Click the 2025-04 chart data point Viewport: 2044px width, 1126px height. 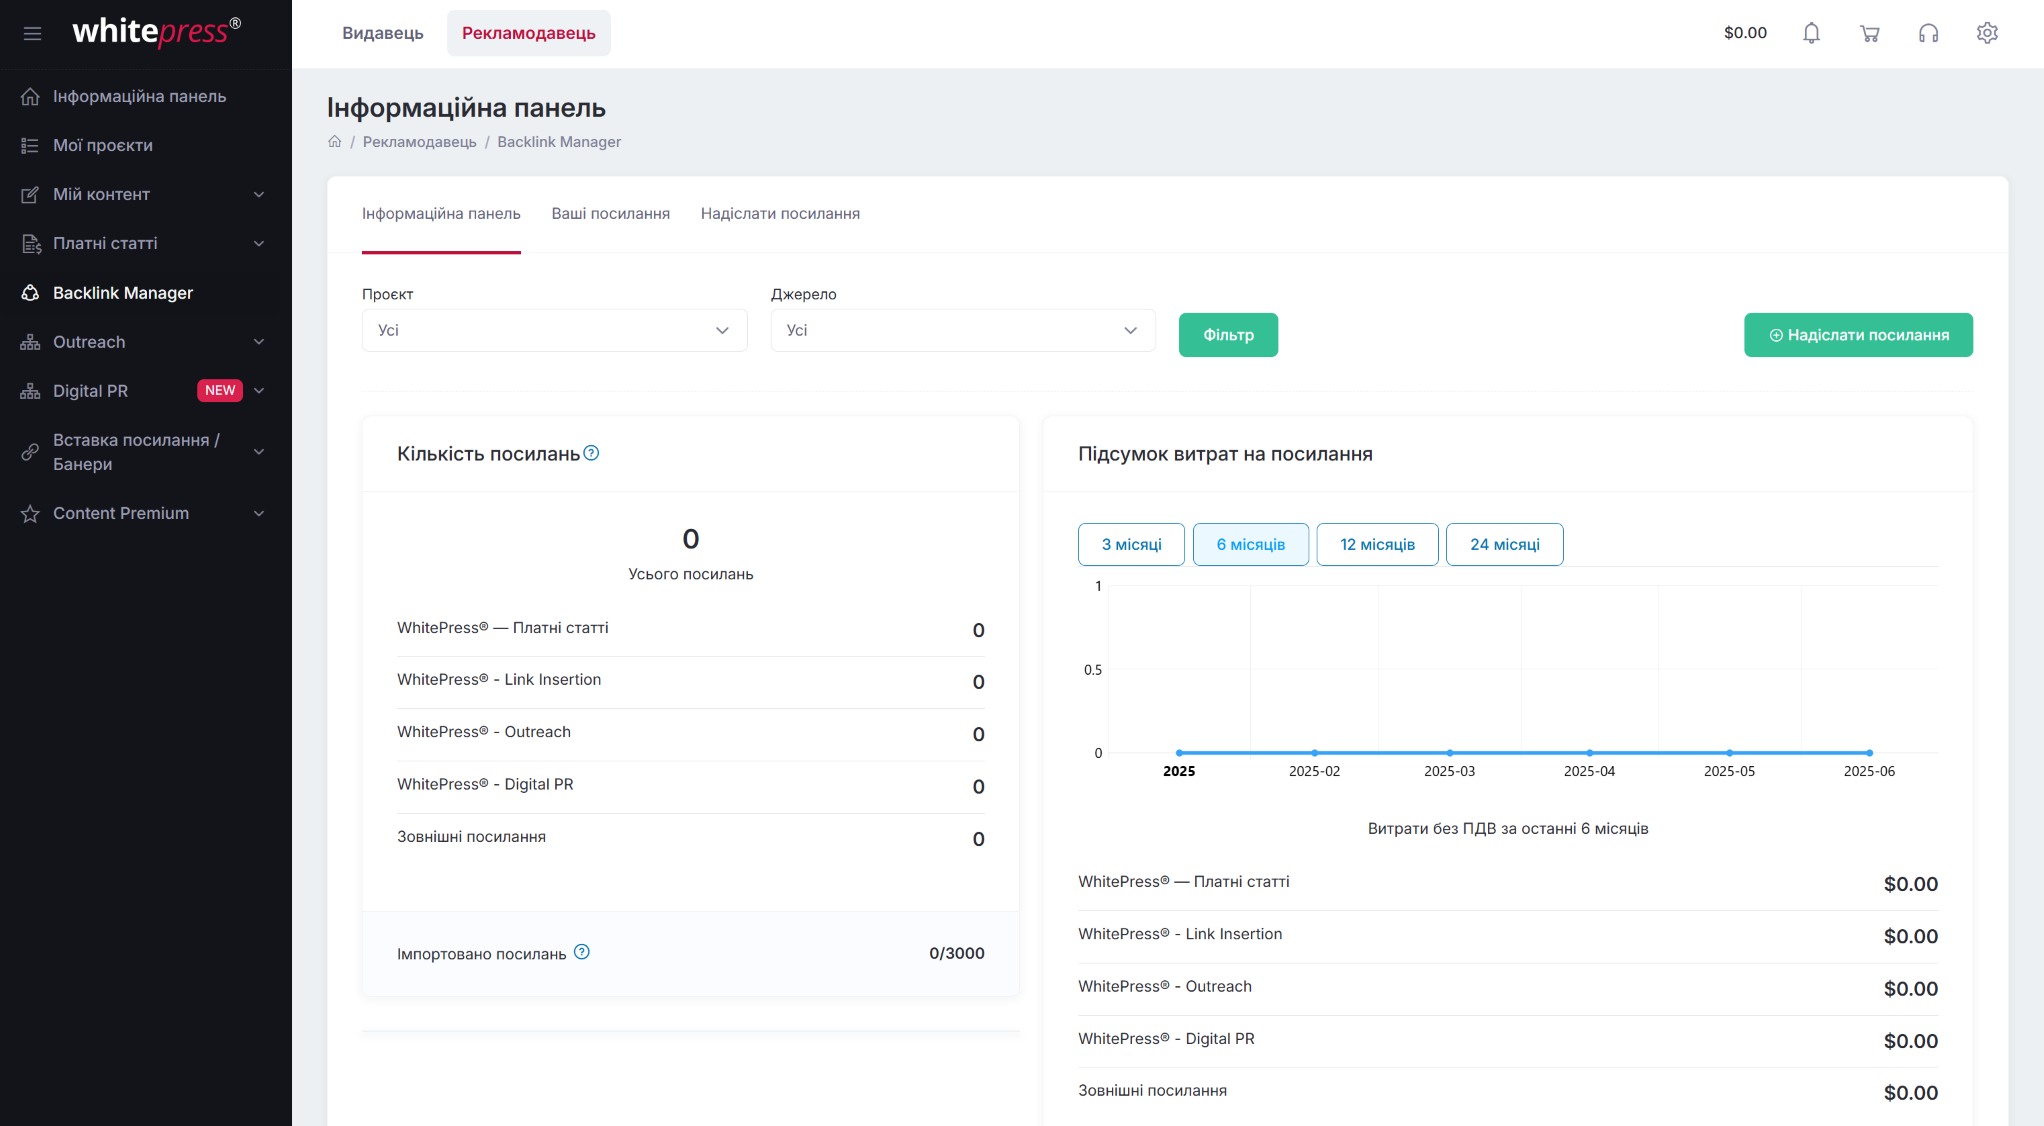click(1589, 752)
